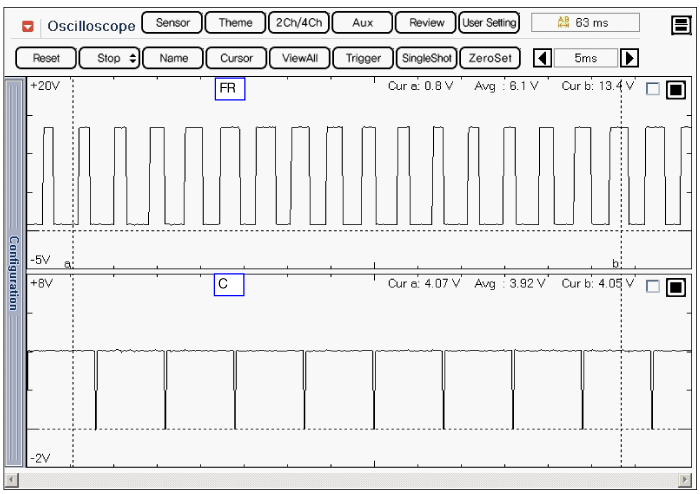The height and width of the screenshot is (494, 700).
Task: Click the AB cursor interval icon
Action: coord(563,22)
